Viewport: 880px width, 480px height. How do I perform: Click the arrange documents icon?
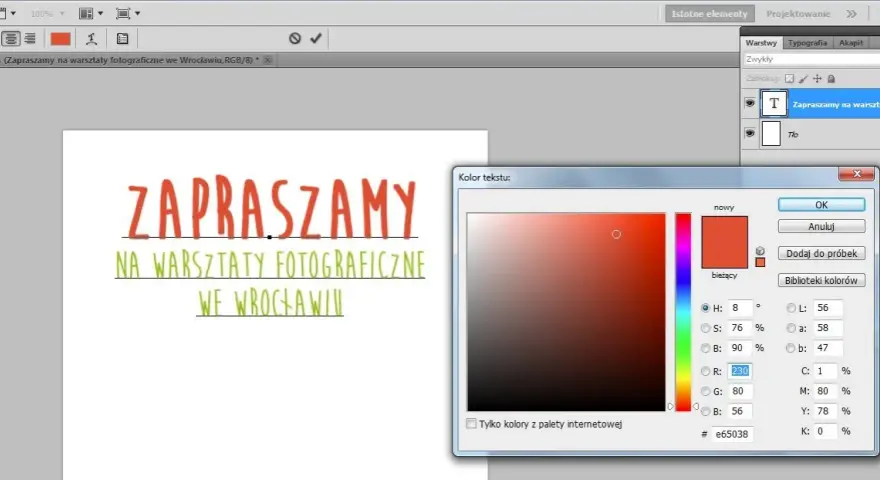point(86,13)
